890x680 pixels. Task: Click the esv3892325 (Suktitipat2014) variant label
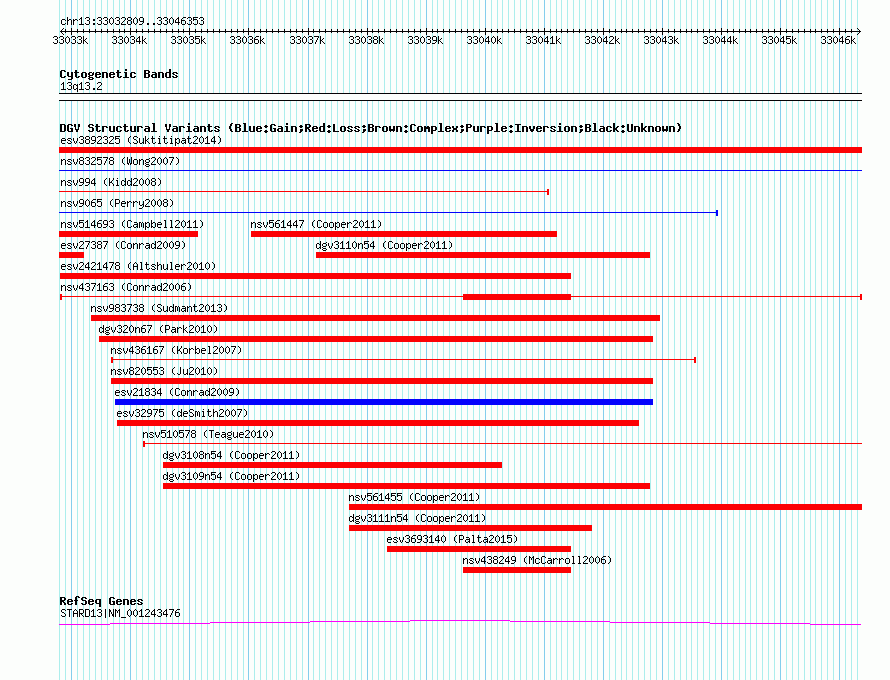tap(141, 140)
